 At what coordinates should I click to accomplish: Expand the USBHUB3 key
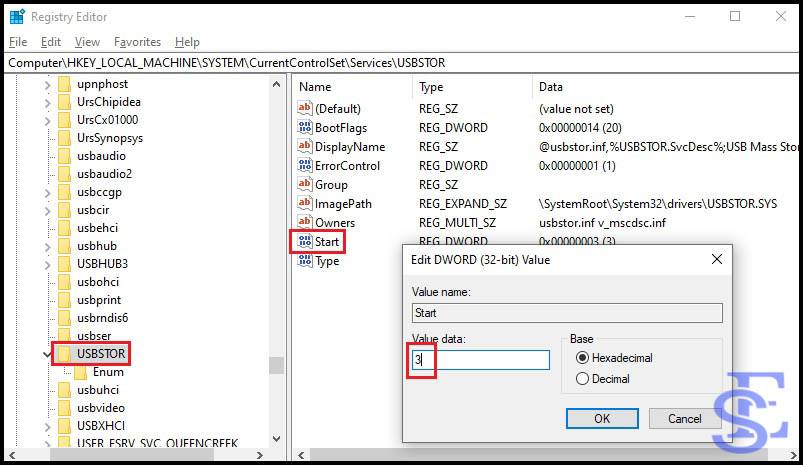[x=48, y=264]
